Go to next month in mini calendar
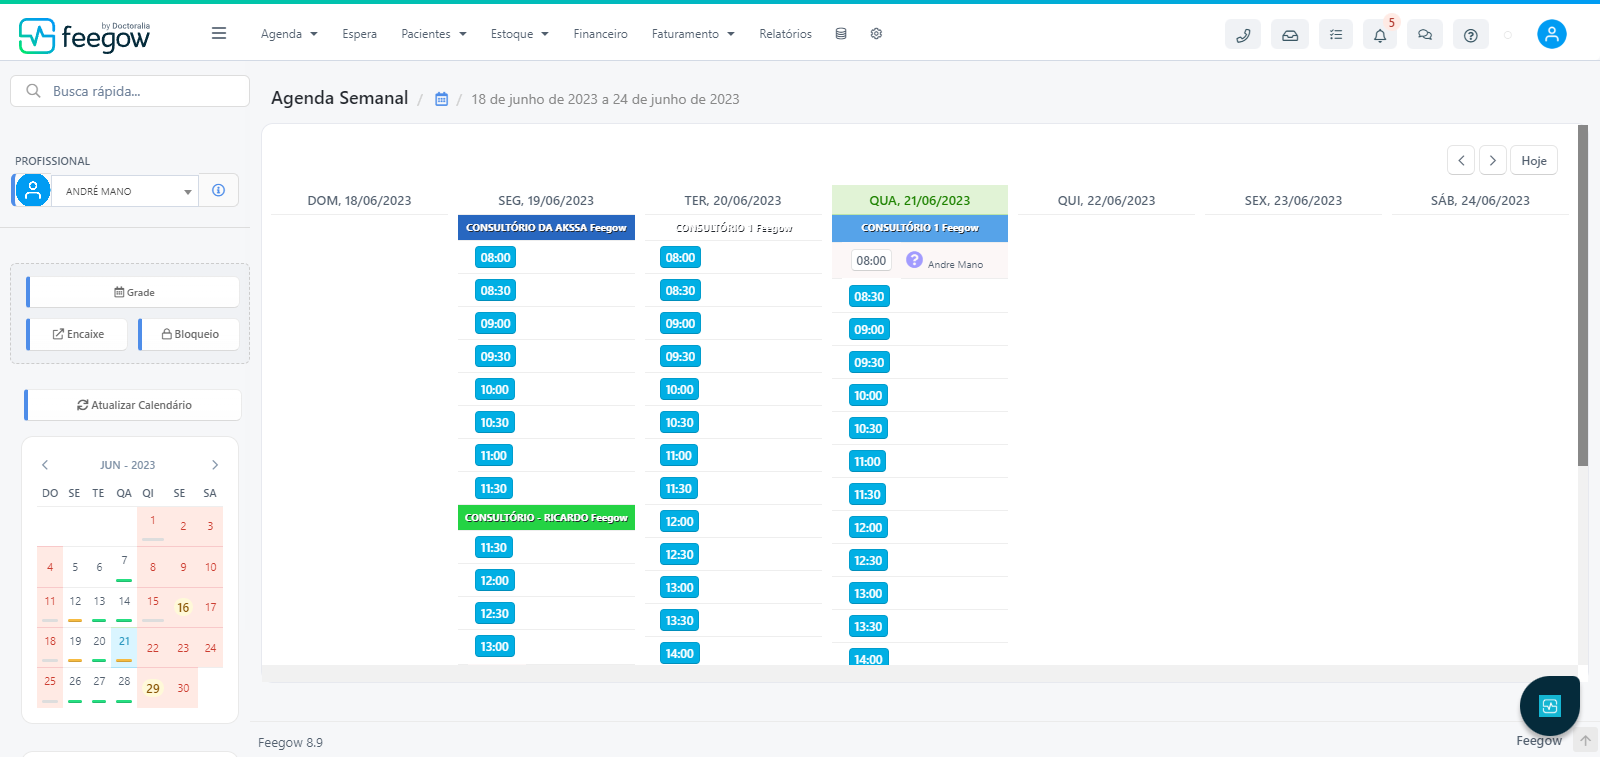1600x757 pixels. [x=214, y=465]
